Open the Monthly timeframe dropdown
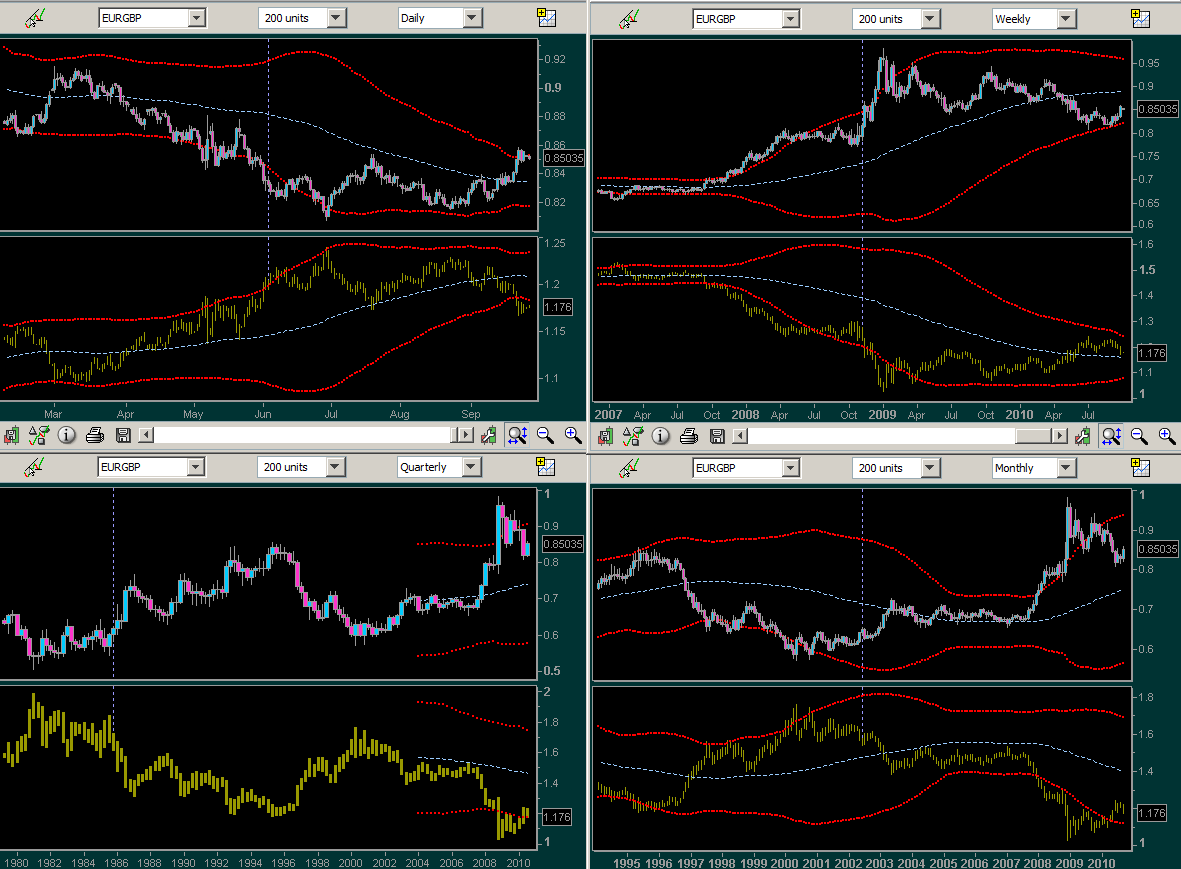This screenshot has height=869, width=1181. pyautogui.click(x=1067, y=468)
